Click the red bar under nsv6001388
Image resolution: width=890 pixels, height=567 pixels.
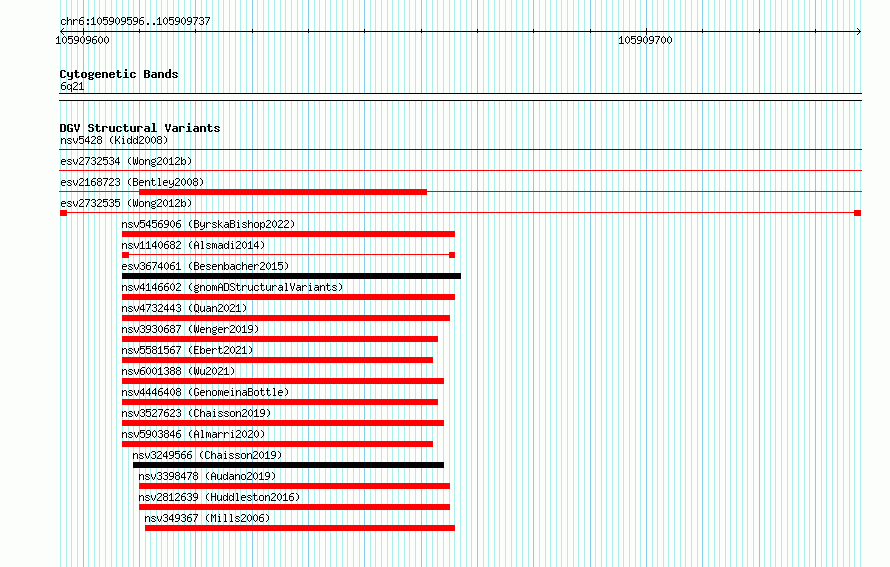[283, 381]
